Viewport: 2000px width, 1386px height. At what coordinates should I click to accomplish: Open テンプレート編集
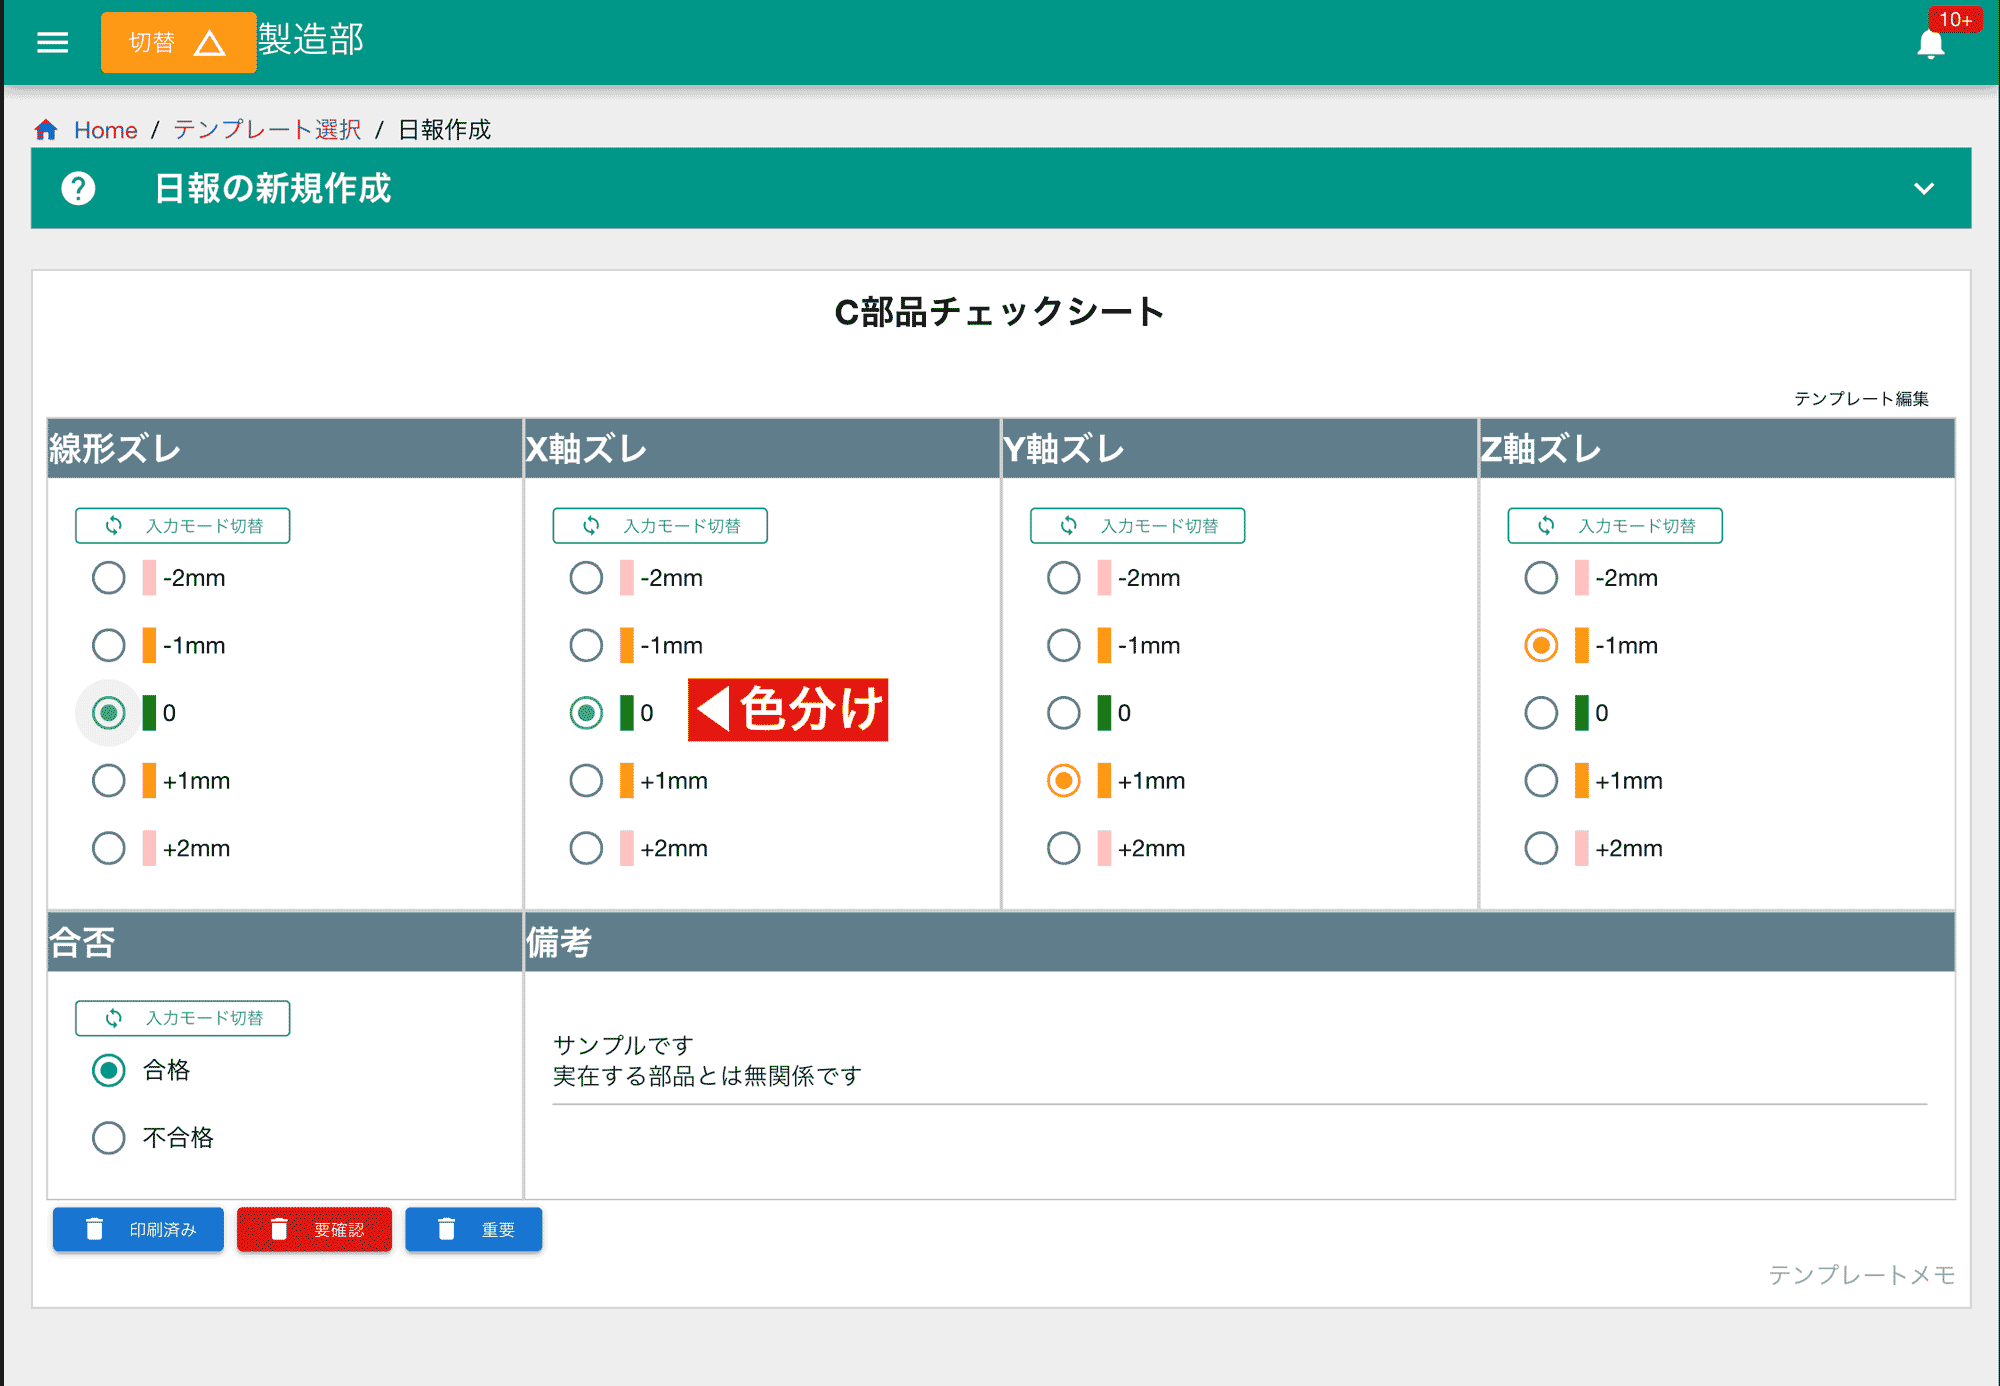pyautogui.click(x=1863, y=397)
